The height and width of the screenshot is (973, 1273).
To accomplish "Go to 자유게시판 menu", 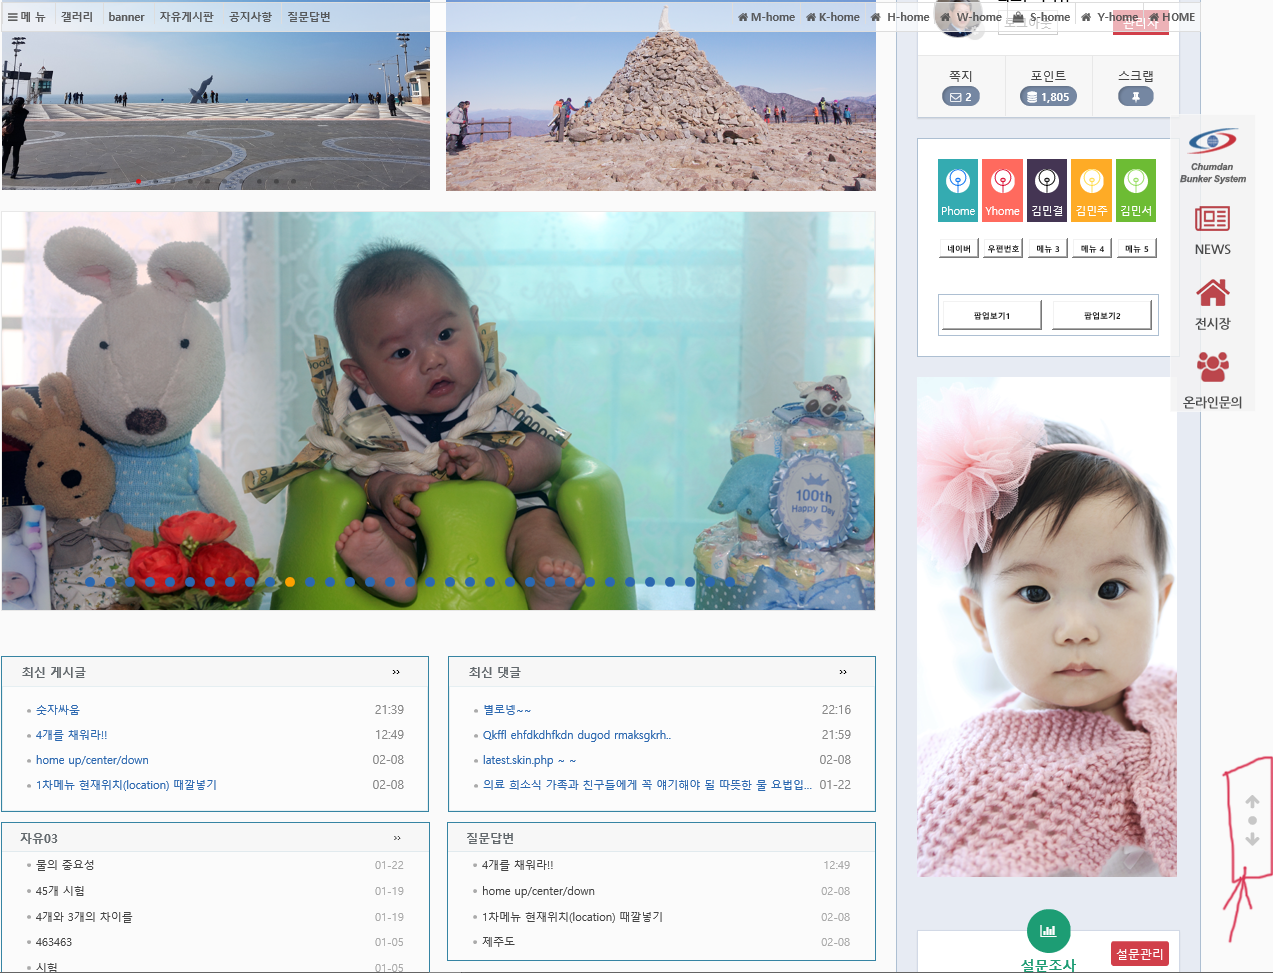I will pos(187,17).
